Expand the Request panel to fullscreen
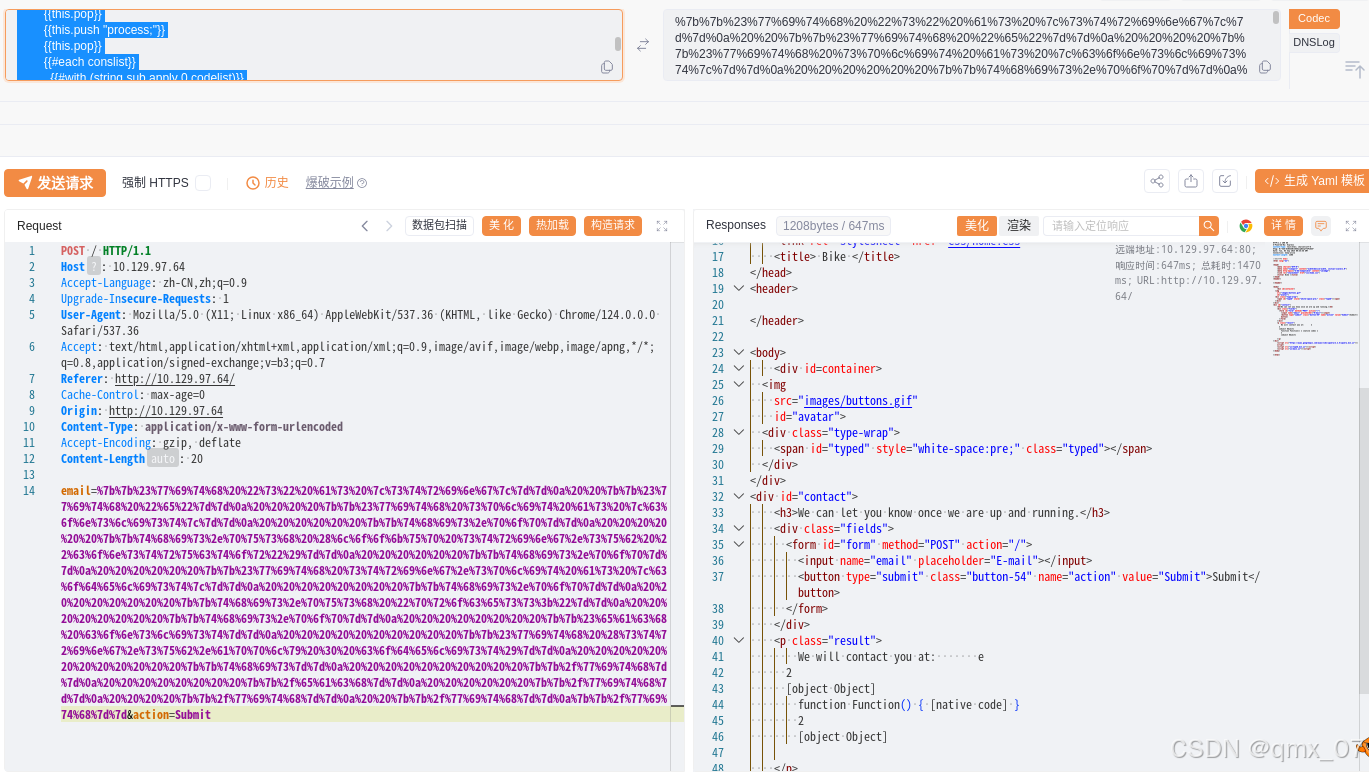 (662, 226)
